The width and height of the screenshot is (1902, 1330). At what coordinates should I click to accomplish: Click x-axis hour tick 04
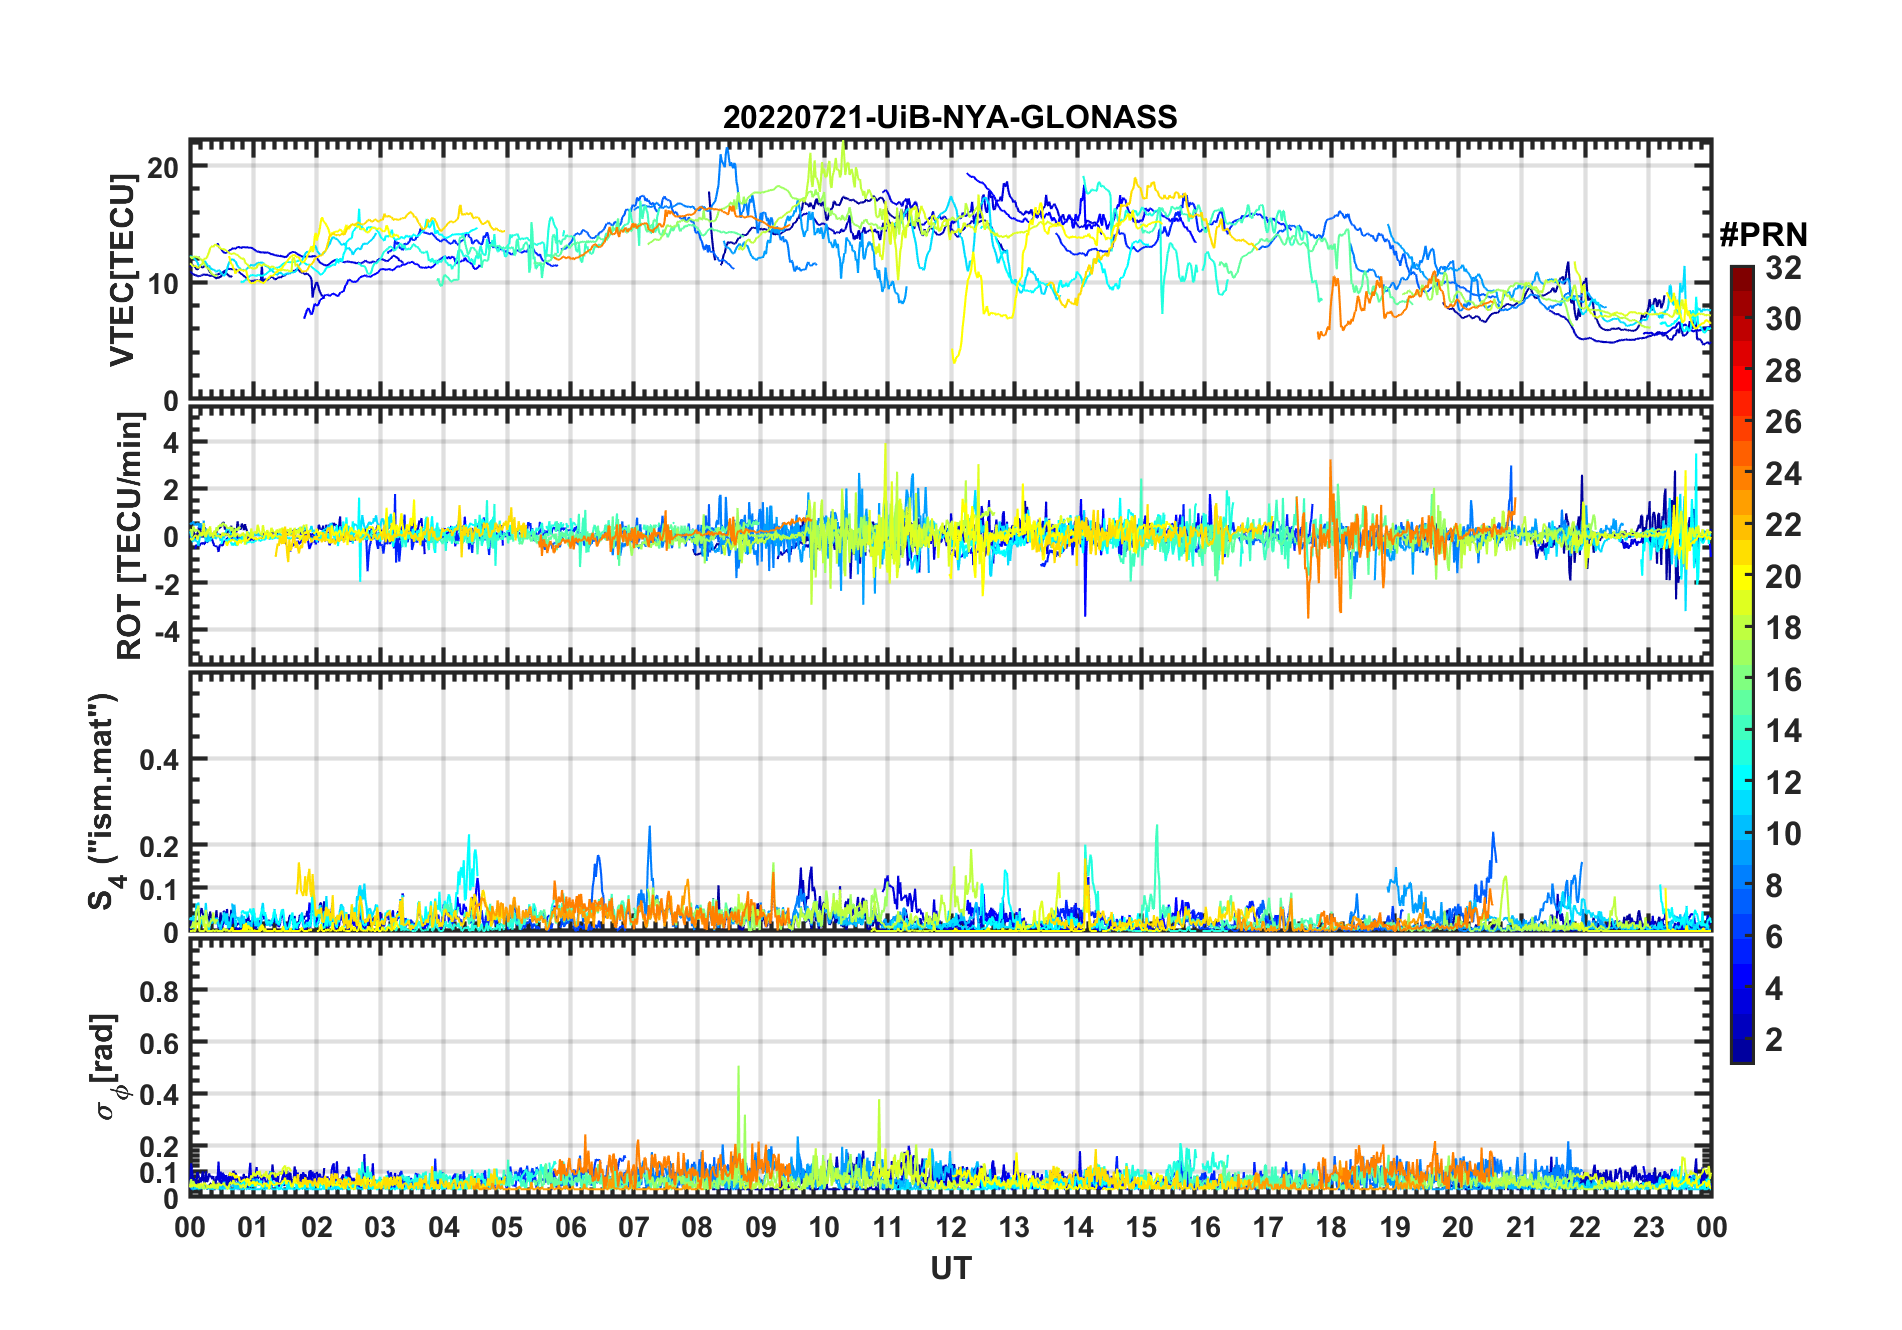444,1227
